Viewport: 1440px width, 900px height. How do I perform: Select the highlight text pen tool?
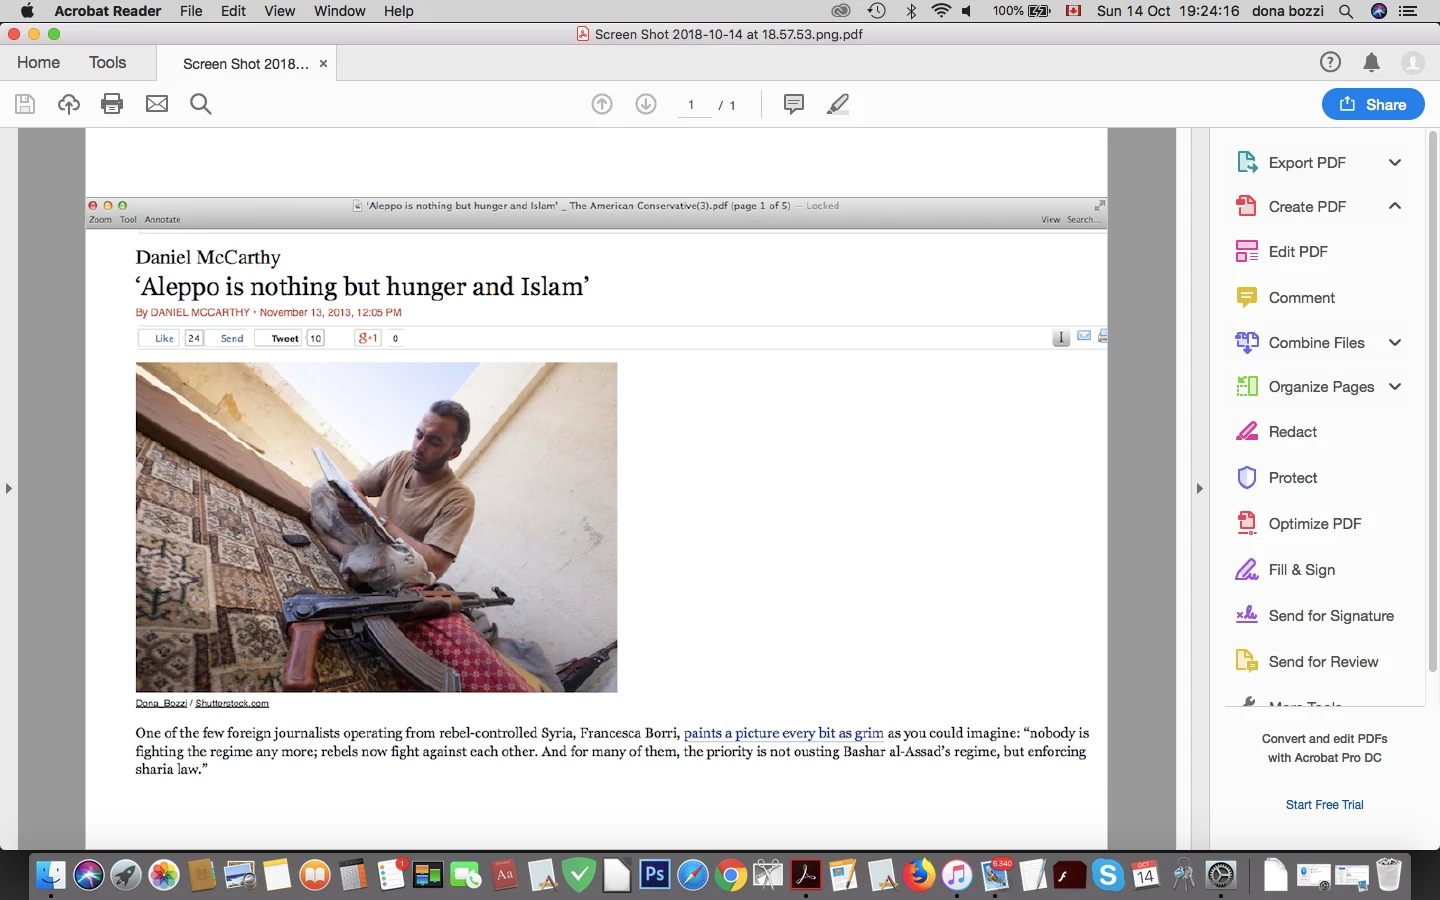(838, 104)
